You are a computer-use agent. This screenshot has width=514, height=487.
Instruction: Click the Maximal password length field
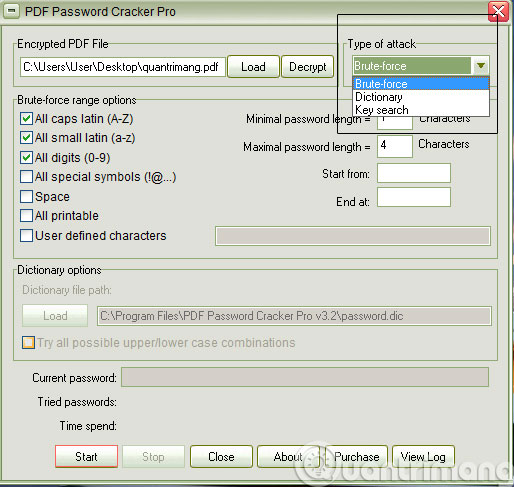pyautogui.click(x=395, y=146)
